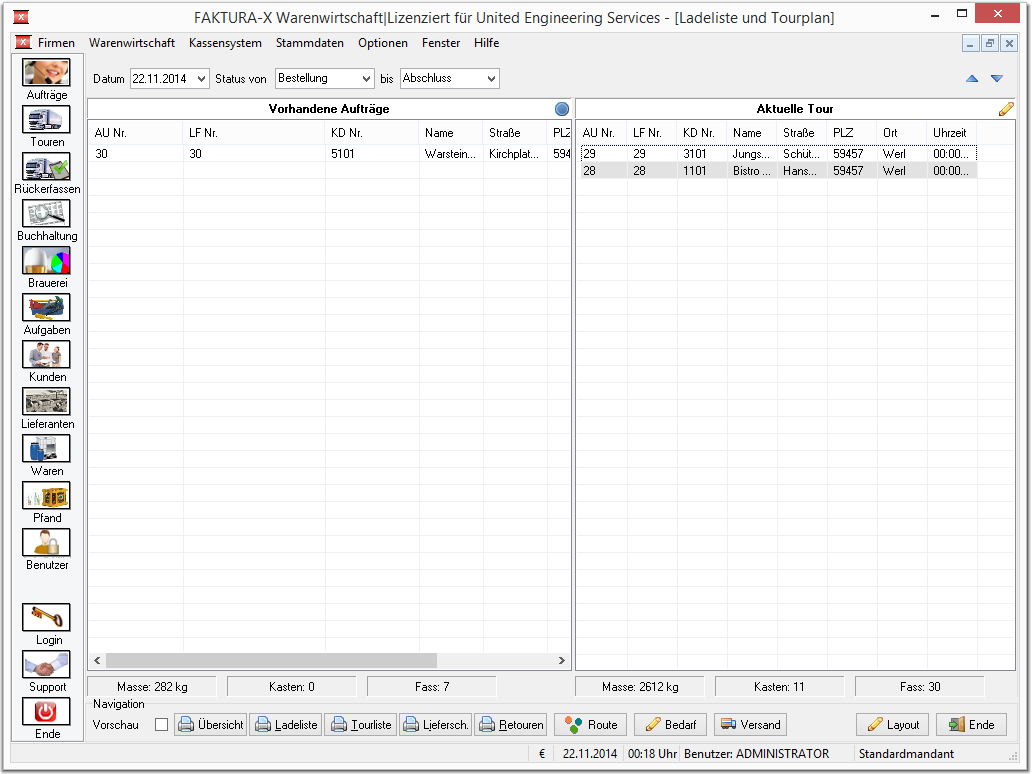
Task: Open the Stammdaten menu
Action: [309, 43]
